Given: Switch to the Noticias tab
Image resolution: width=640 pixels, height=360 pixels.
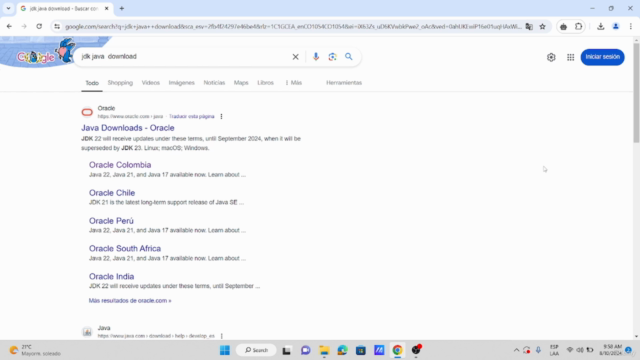Looking at the screenshot, I should pos(214,83).
